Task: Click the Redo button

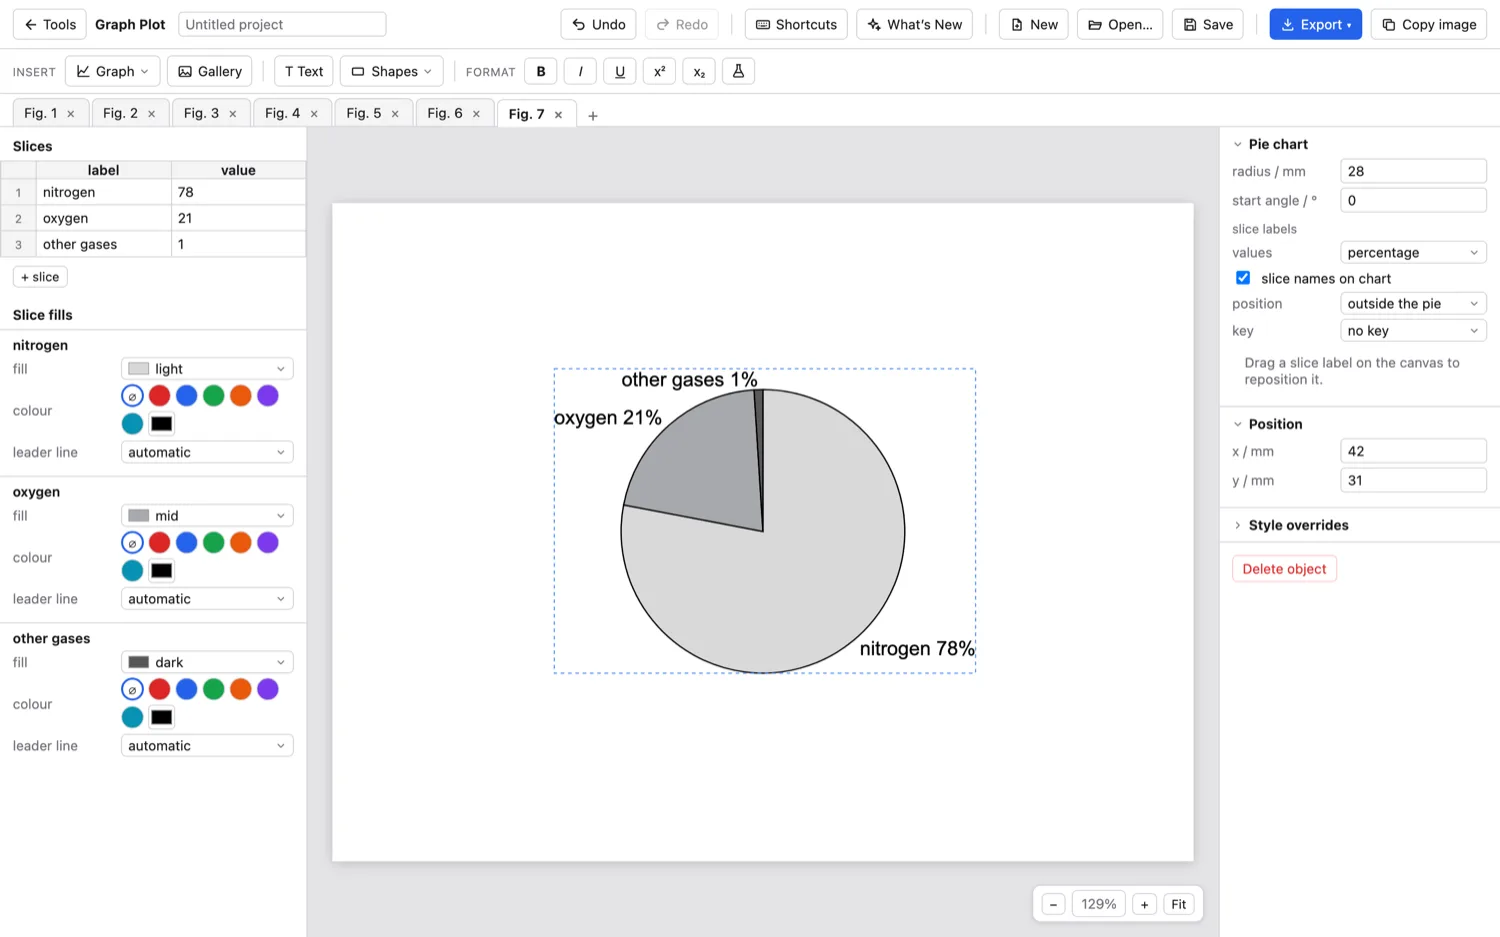Action: [681, 24]
